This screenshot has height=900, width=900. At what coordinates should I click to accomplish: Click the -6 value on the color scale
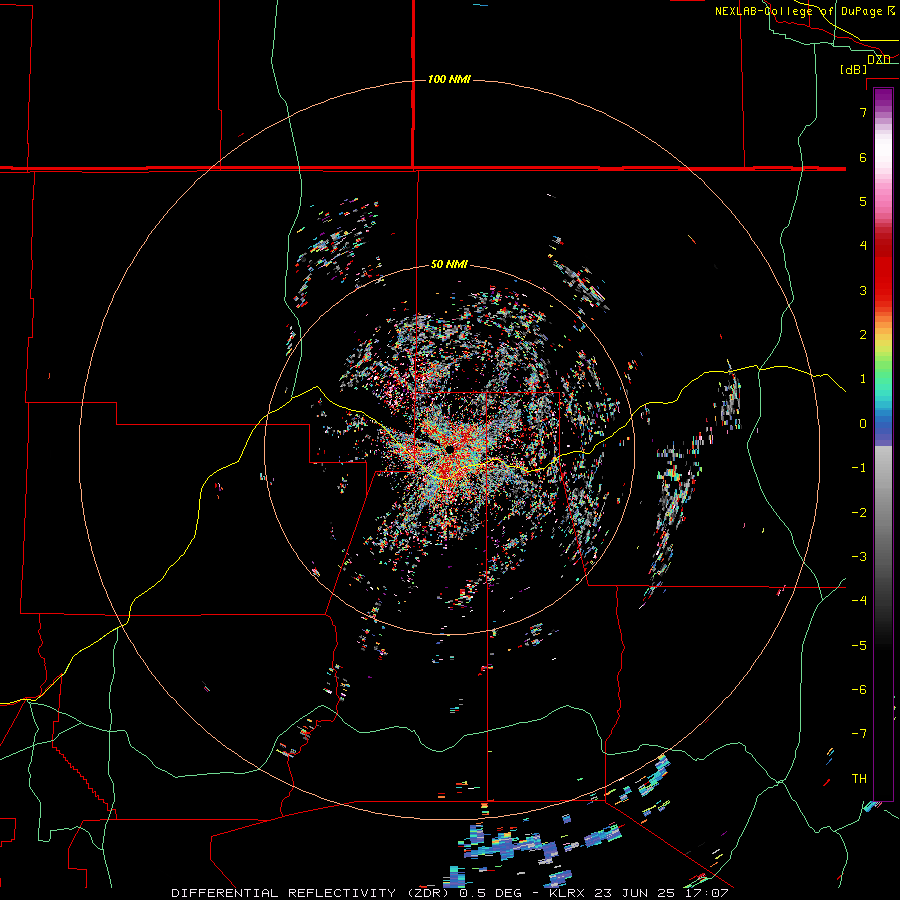pyautogui.click(x=859, y=690)
